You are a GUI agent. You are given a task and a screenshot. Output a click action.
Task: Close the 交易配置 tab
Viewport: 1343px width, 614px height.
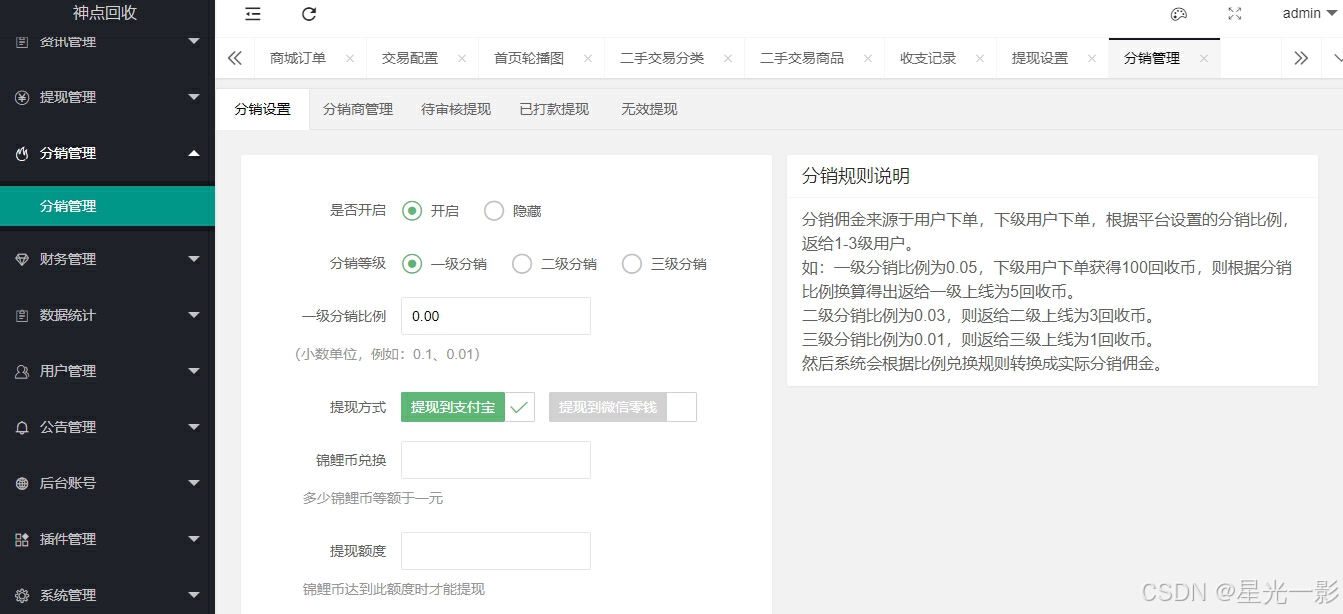point(461,58)
